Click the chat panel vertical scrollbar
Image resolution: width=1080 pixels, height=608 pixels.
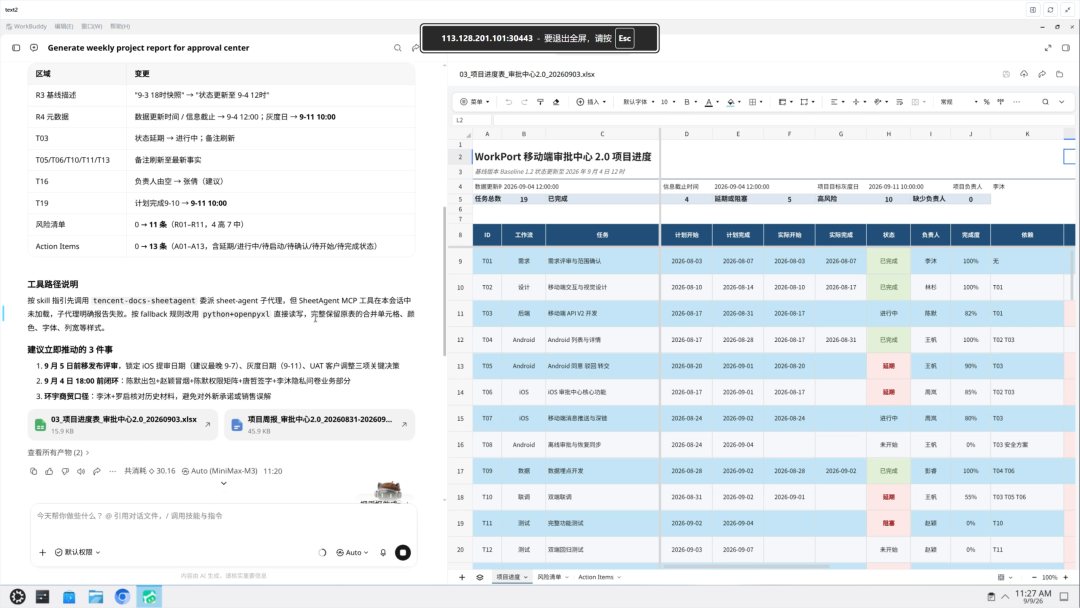[x=444, y=281]
